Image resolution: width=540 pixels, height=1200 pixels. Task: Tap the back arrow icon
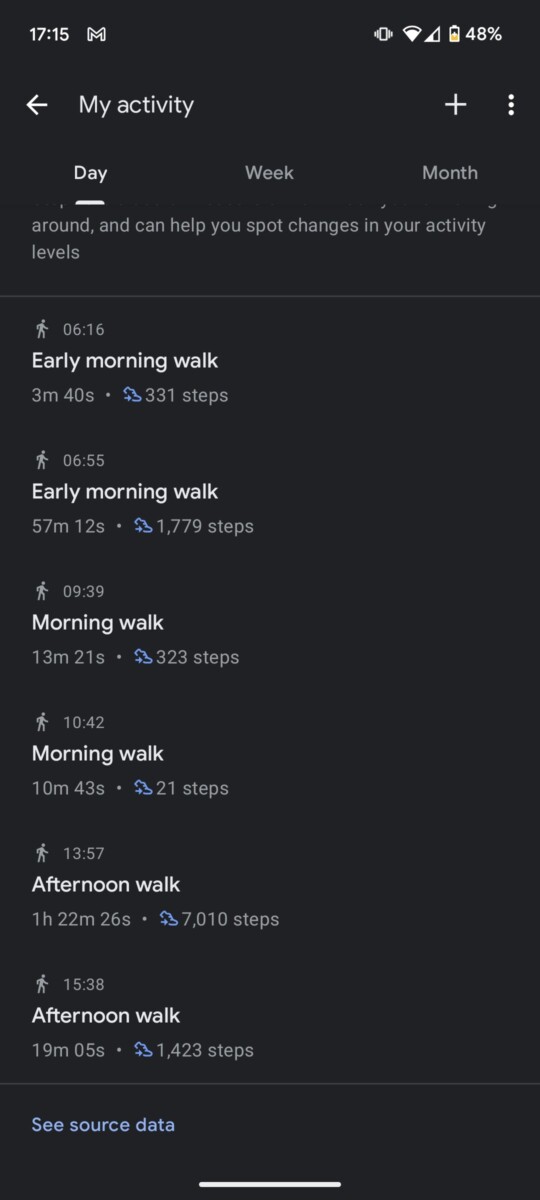[37, 105]
